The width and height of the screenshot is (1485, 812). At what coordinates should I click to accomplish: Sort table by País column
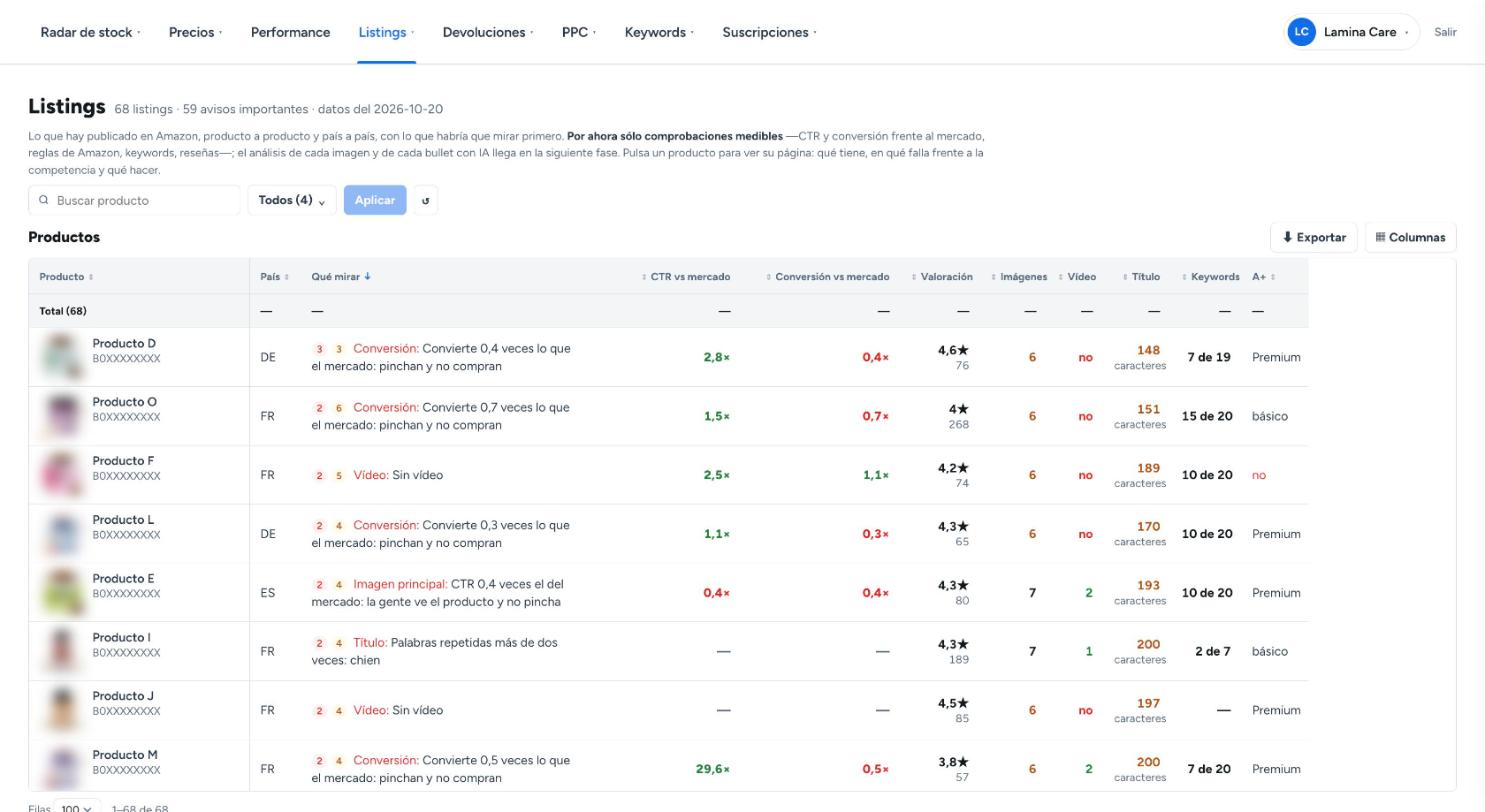click(x=274, y=277)
